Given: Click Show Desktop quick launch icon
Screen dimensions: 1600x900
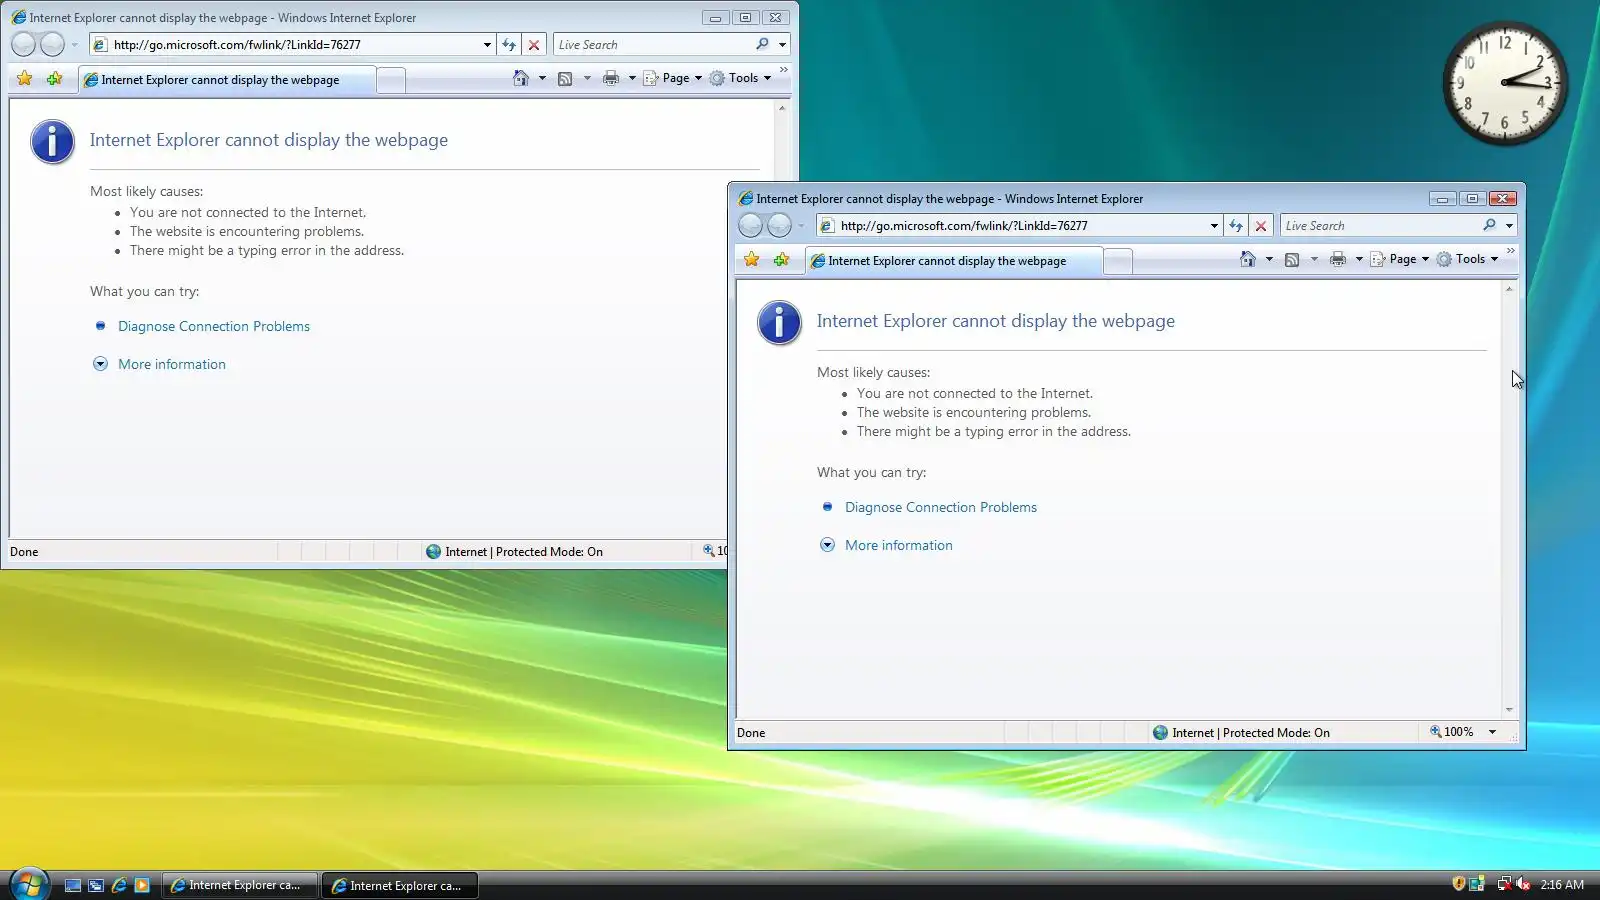Looking at the screenshot, I should 73,885.
